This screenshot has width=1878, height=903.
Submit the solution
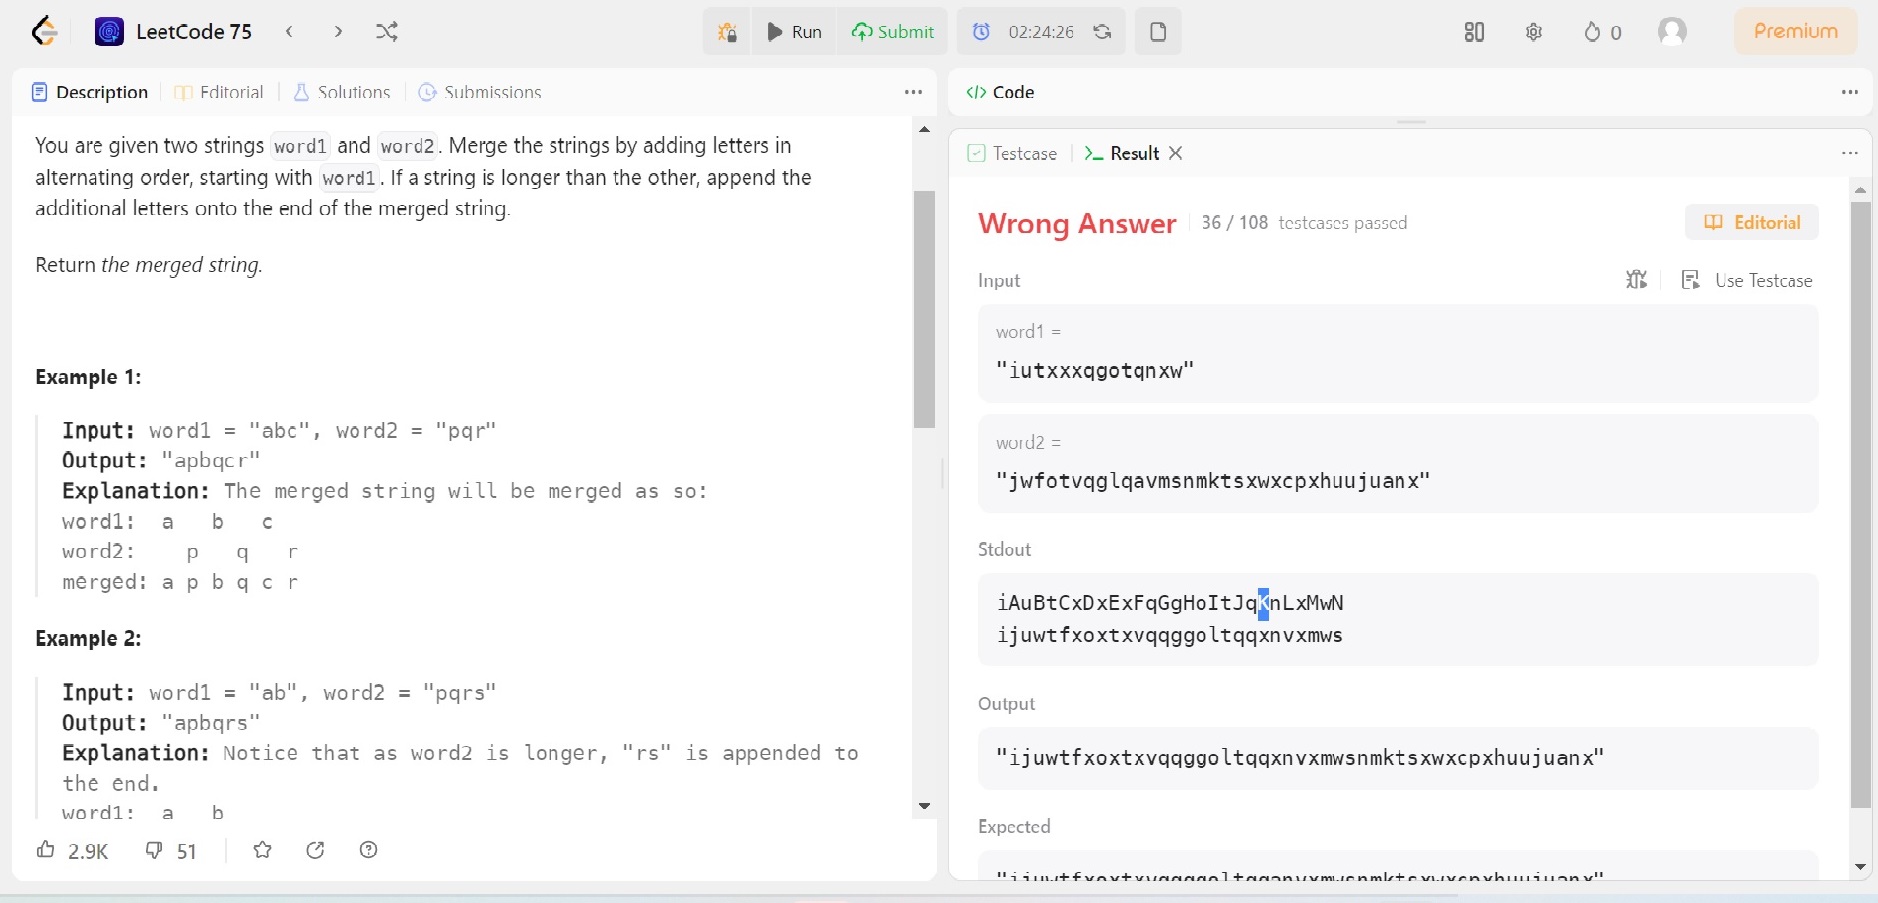point(892,32)
